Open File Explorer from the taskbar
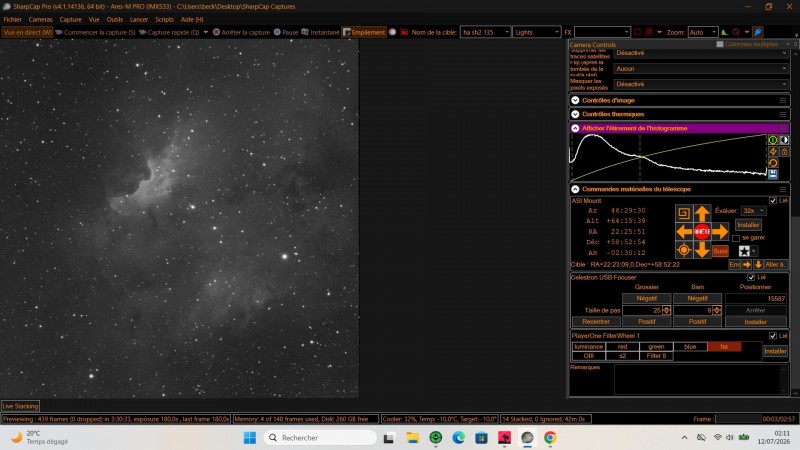The width and height of the screenshot is (800, 450). (x=412, y=438)
